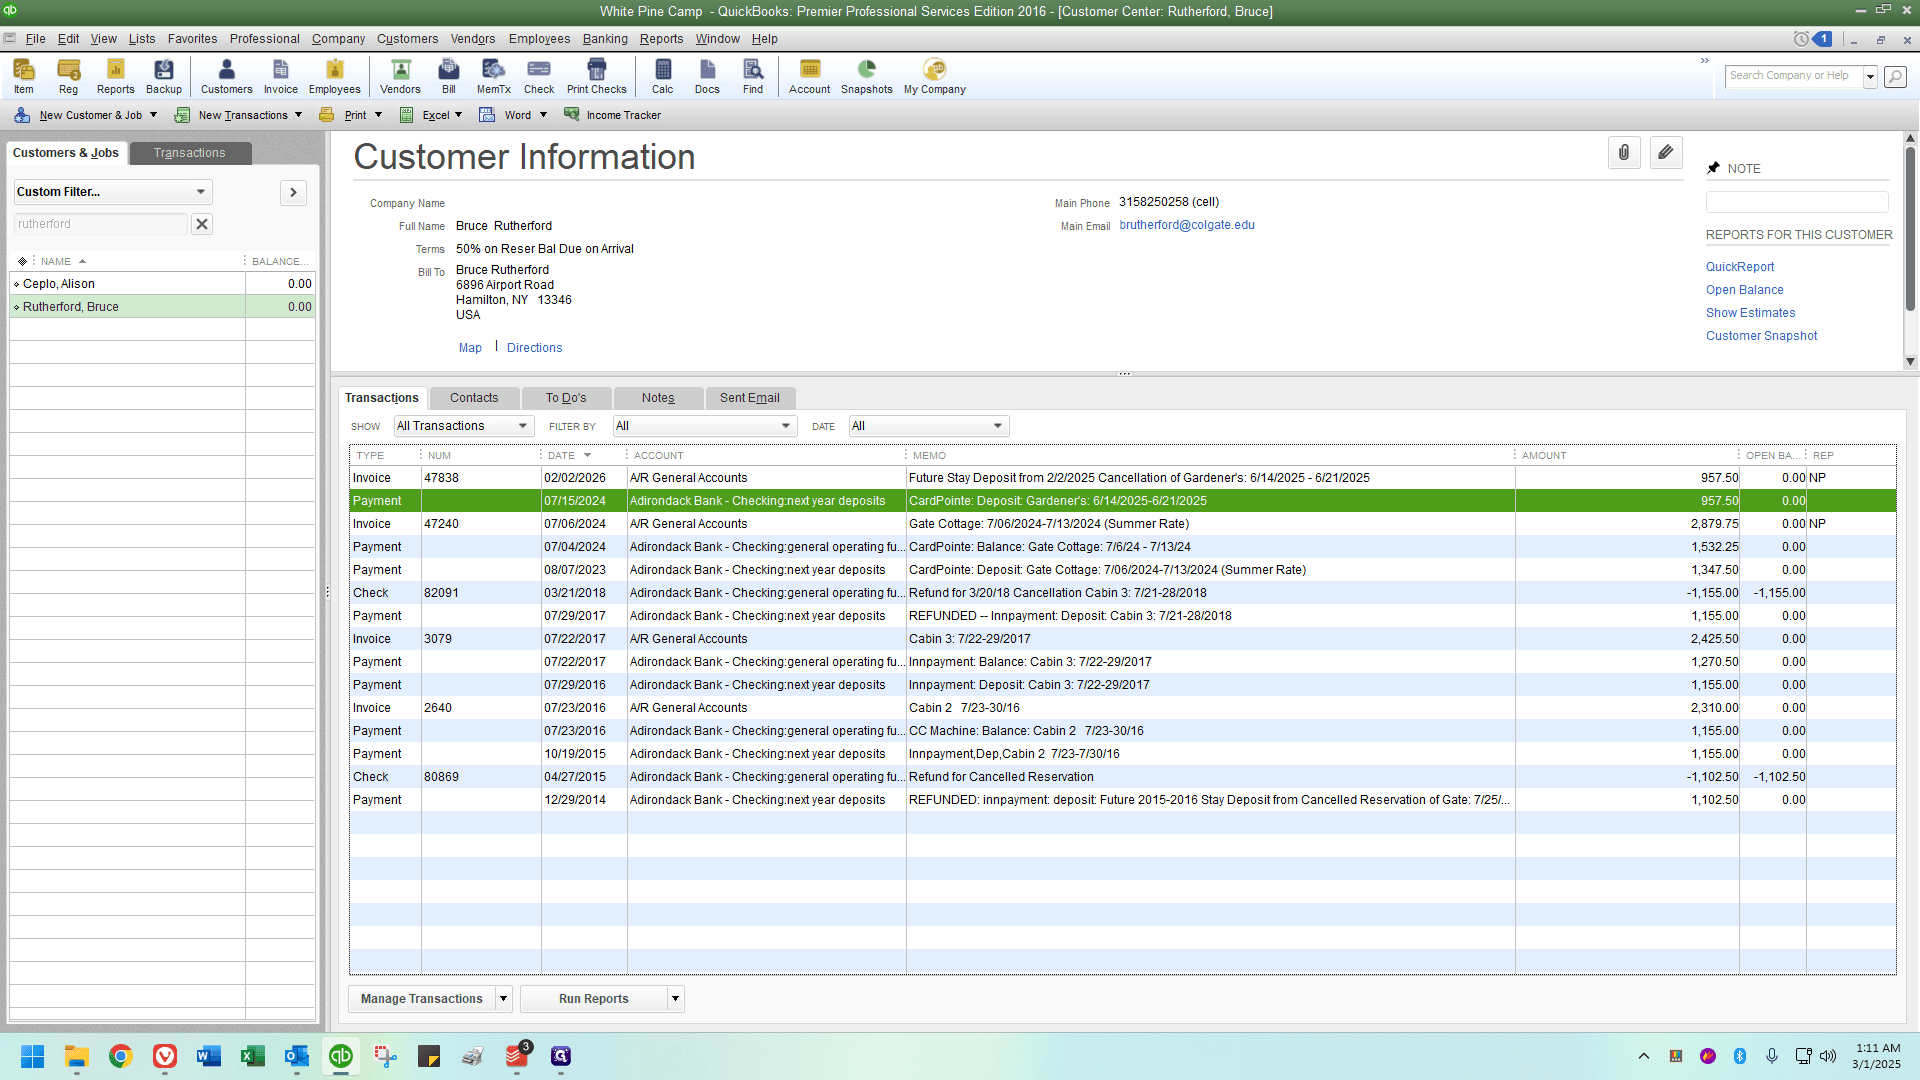
Task: Expand the Word dropdown menu
Action: tap(543, 115)
